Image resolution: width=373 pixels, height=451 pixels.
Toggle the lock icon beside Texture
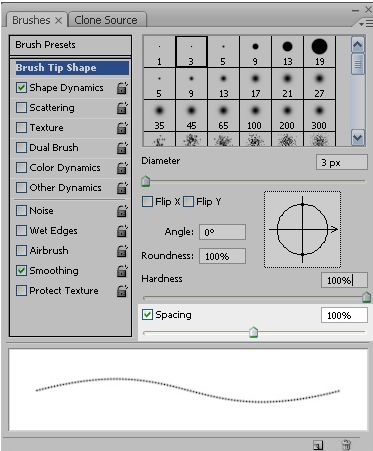[122, 128]
